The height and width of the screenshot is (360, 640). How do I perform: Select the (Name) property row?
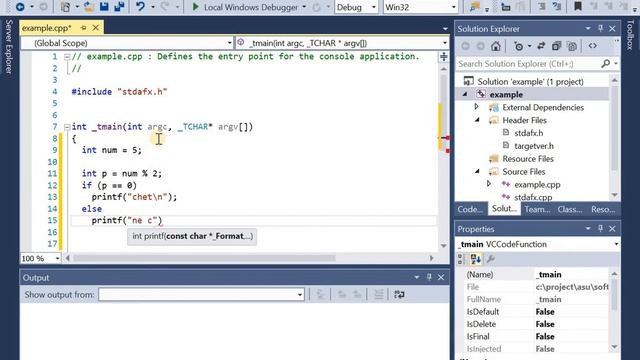[536, 274]
